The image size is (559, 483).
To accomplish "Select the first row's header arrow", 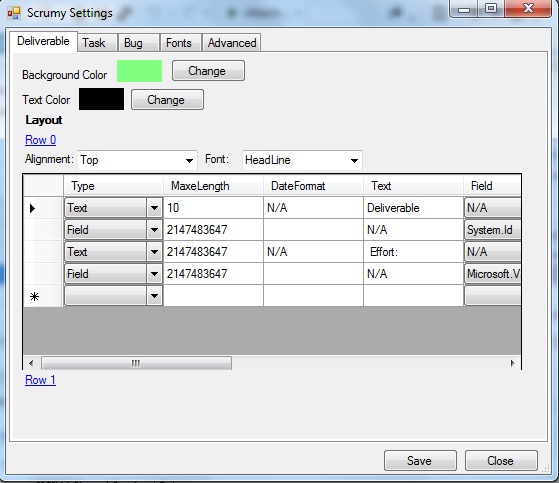I will (x=32, y=208).
